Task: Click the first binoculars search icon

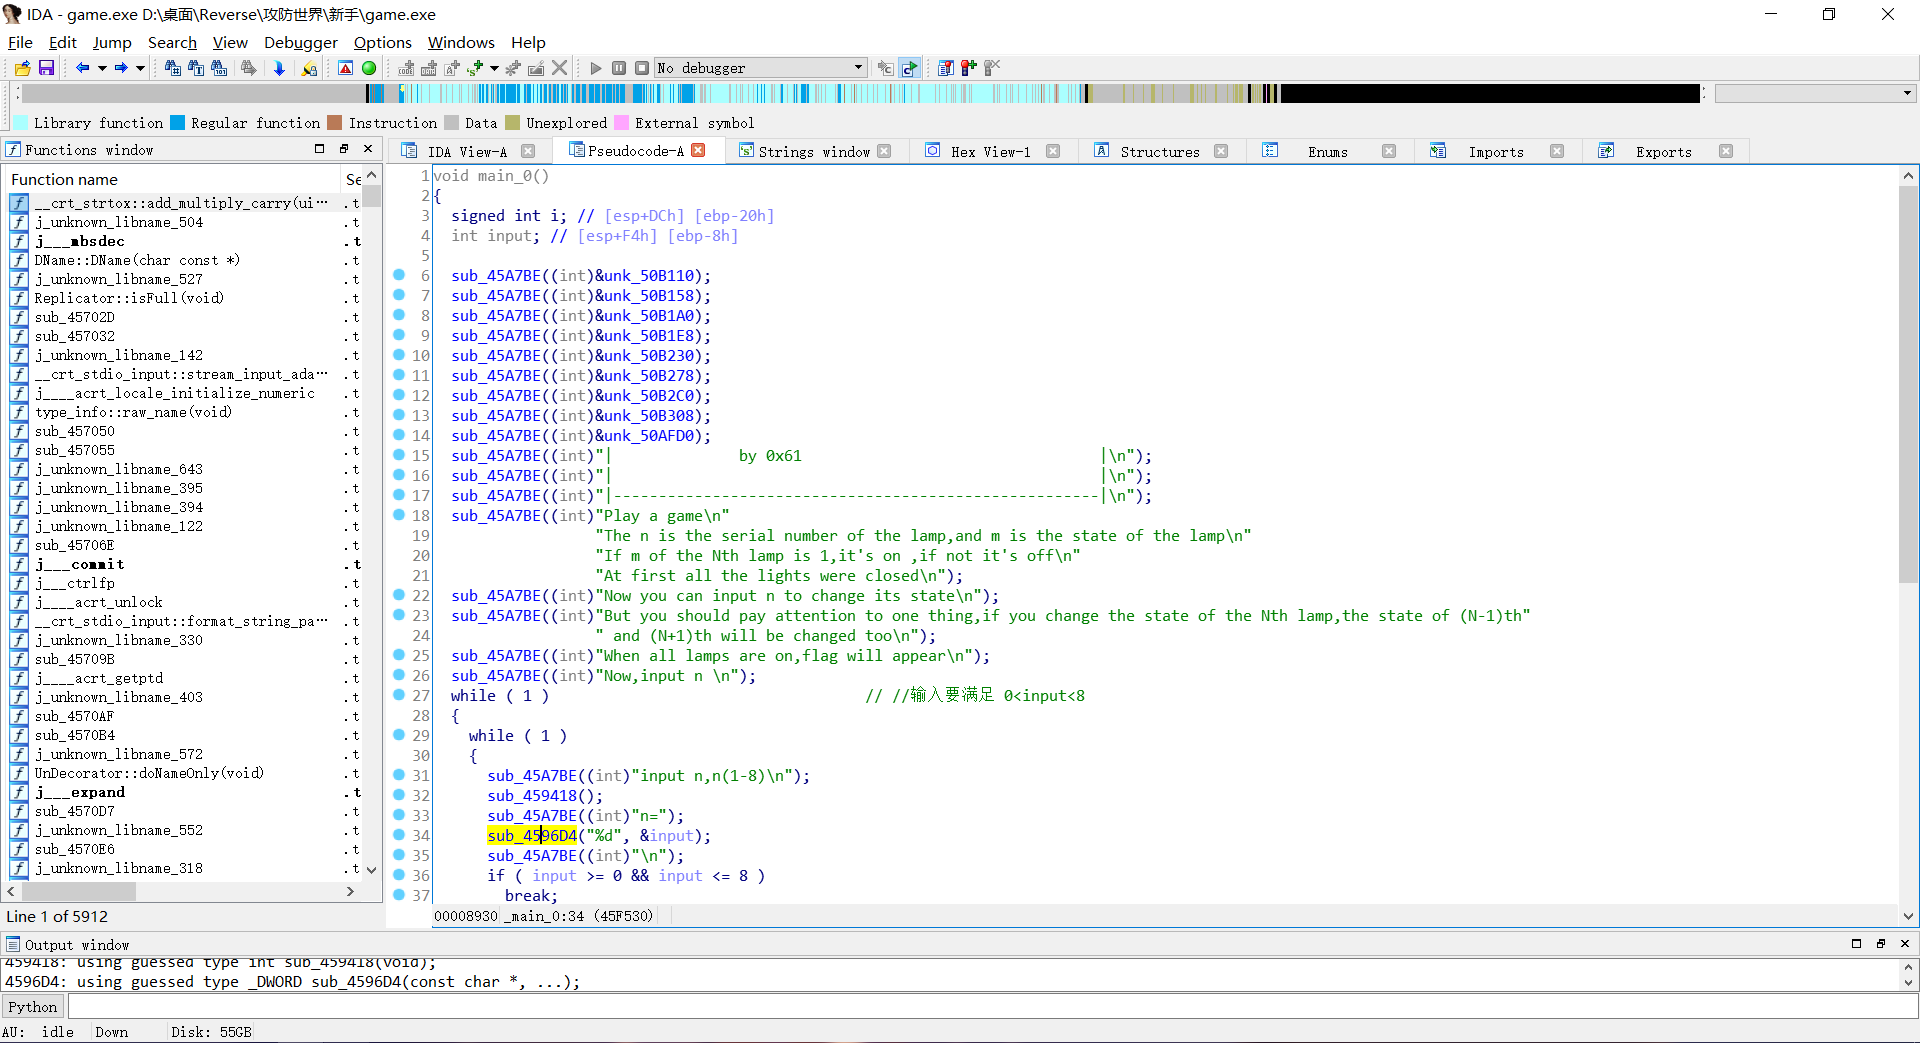Action: (x=173, y=68)
